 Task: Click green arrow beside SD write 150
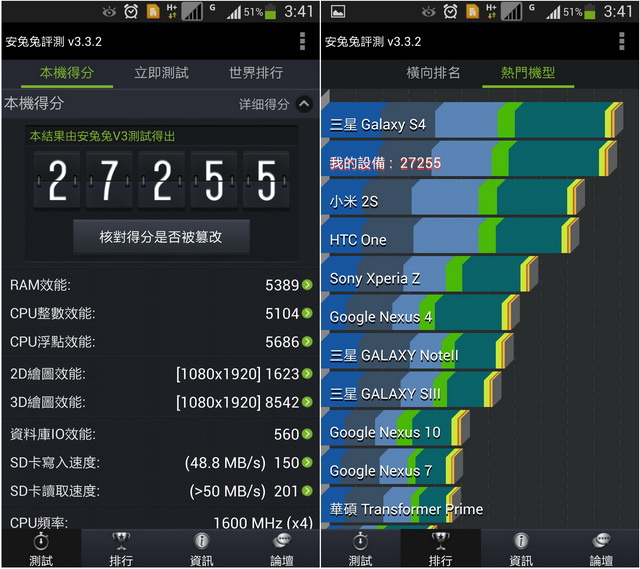(307, 462)
